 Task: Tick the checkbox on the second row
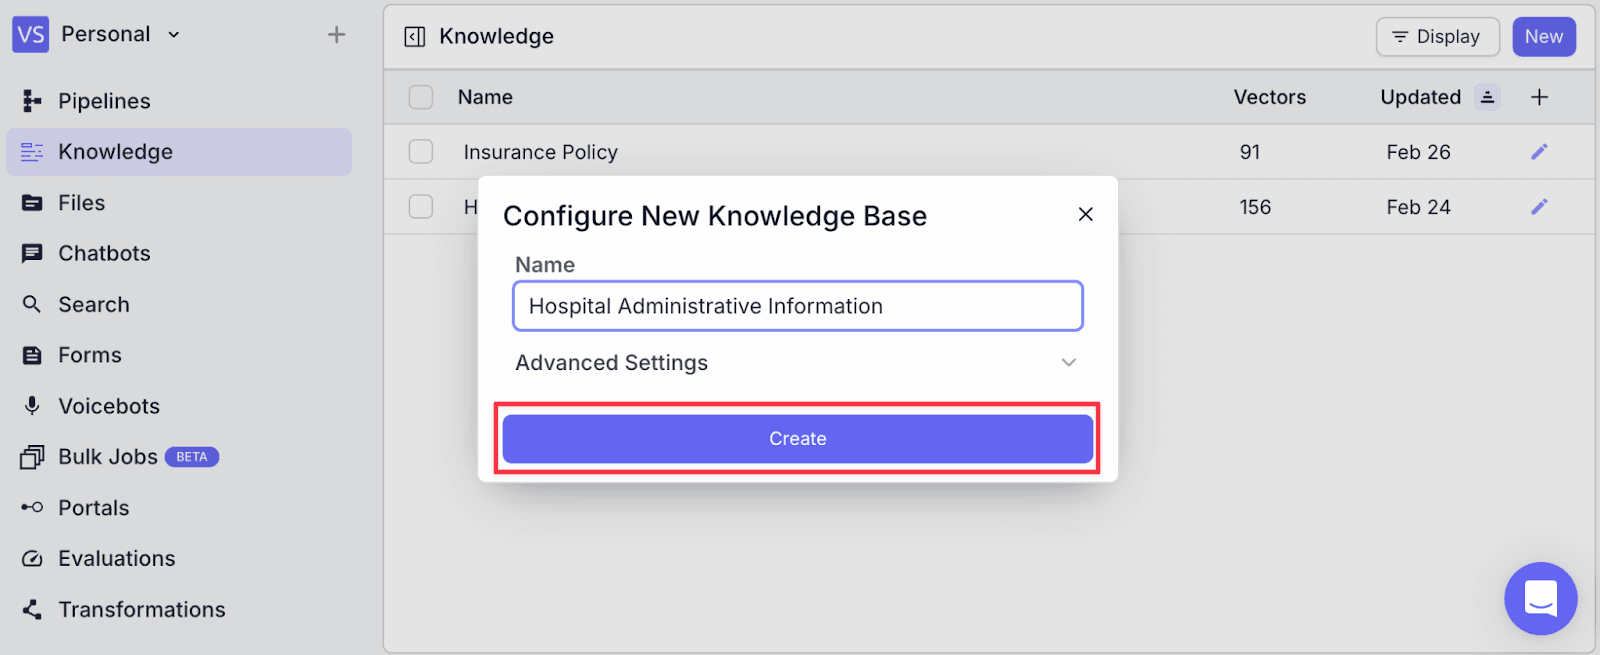click(x=421, y=207)
